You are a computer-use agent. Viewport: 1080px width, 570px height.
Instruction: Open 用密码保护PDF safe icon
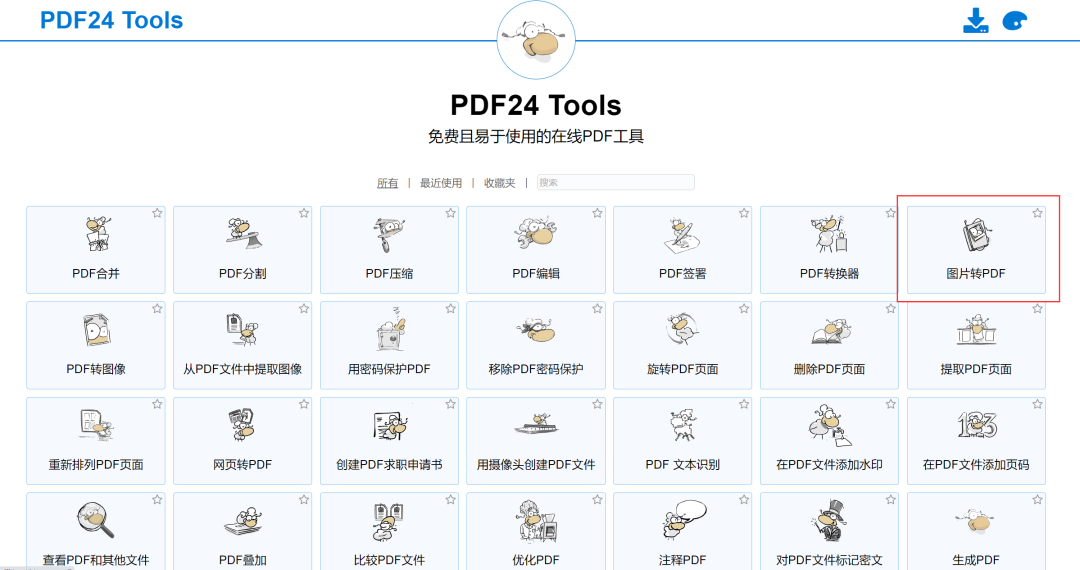[x=391, y=330]
